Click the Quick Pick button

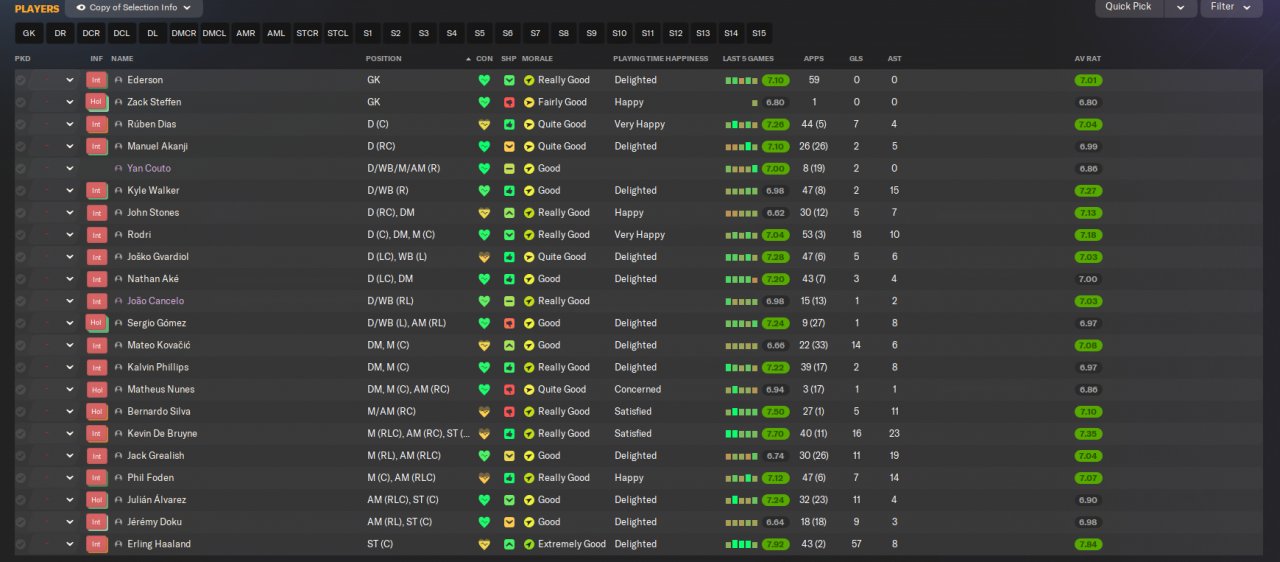click(x=1130, y=7)
